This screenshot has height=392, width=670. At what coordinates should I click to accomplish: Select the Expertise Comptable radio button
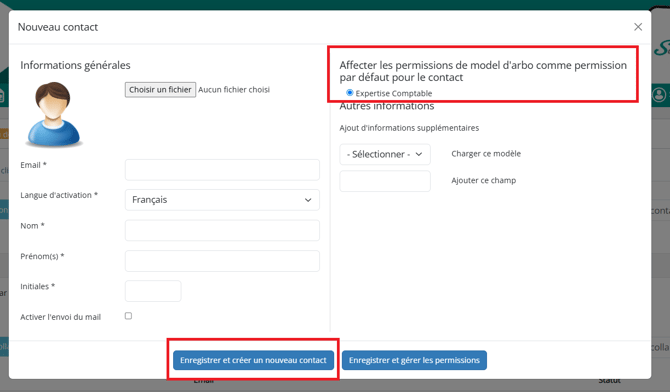pos(350,93)
